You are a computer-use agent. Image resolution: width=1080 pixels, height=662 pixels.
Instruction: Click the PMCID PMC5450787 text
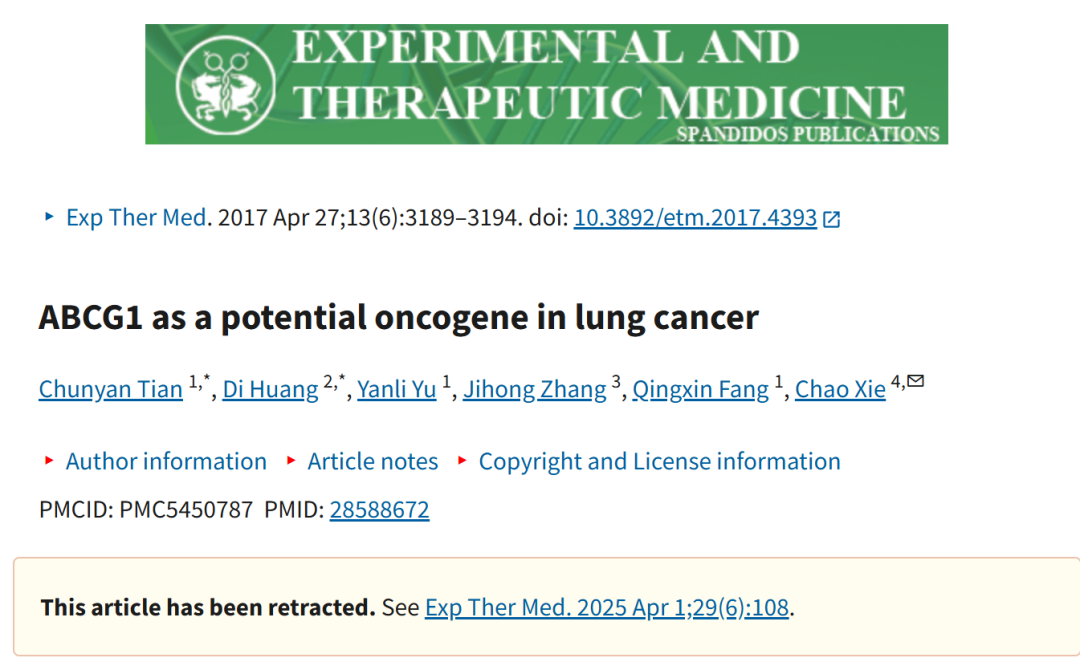(146, 510)
